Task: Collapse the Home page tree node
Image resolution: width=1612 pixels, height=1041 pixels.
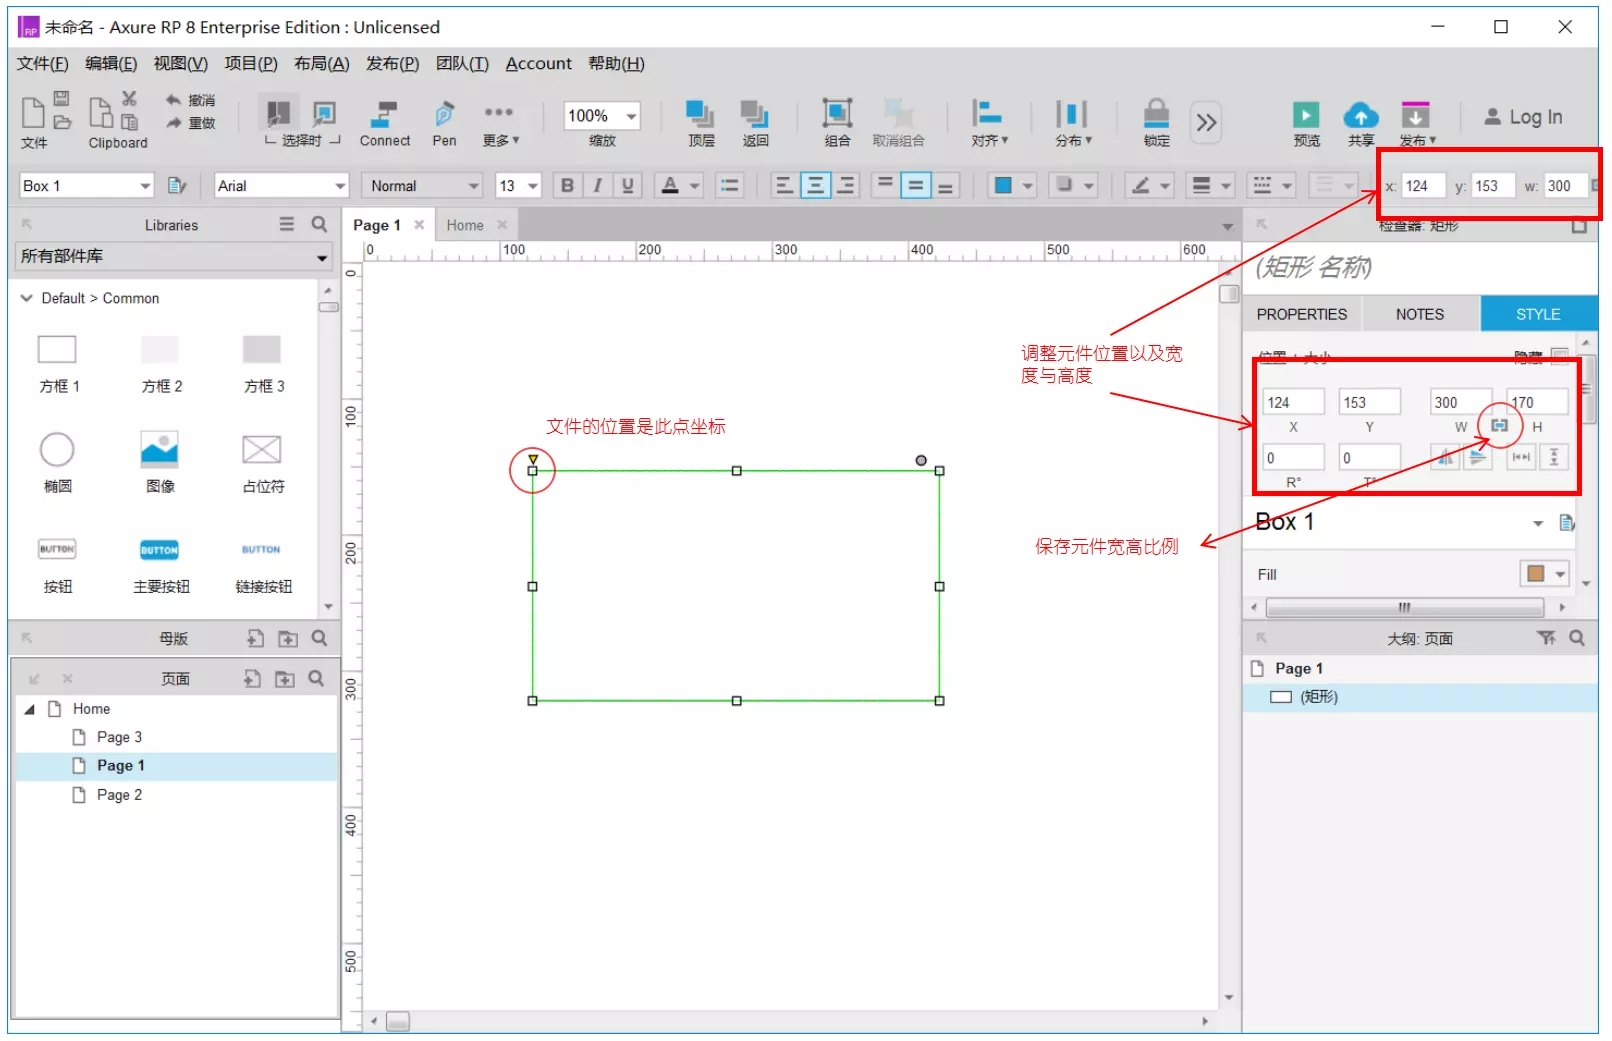Action: click(30, 709)
